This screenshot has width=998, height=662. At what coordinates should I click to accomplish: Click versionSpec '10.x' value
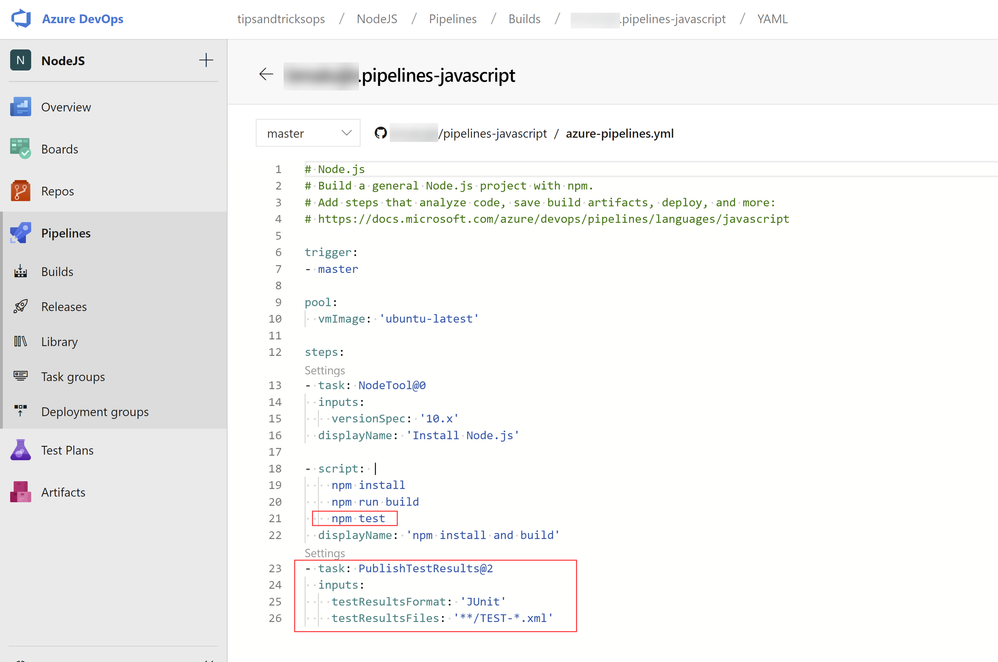pos(439,419)
